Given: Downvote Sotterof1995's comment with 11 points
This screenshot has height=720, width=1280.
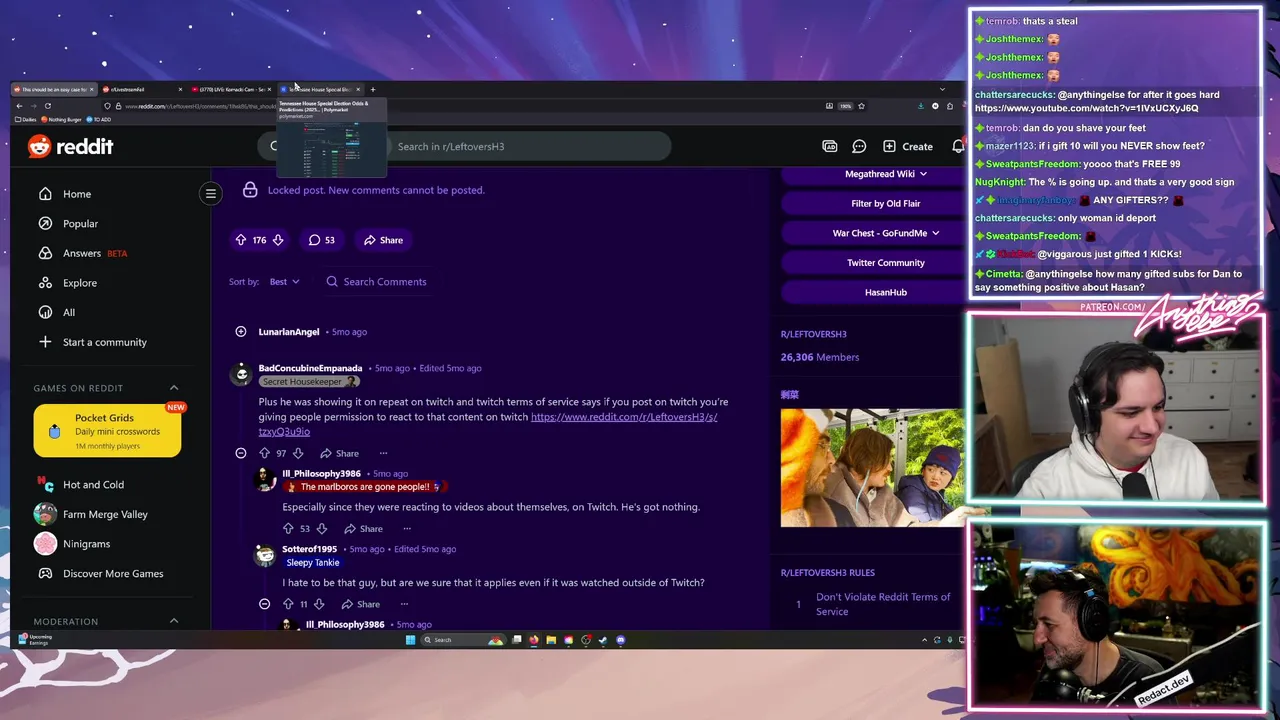Looking at the screenshot, I should (x=319, y=604).
